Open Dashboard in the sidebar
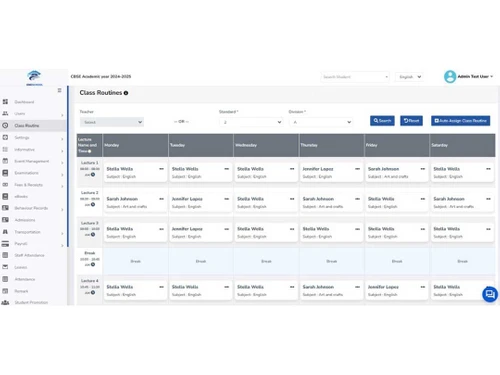 (24, 102)
